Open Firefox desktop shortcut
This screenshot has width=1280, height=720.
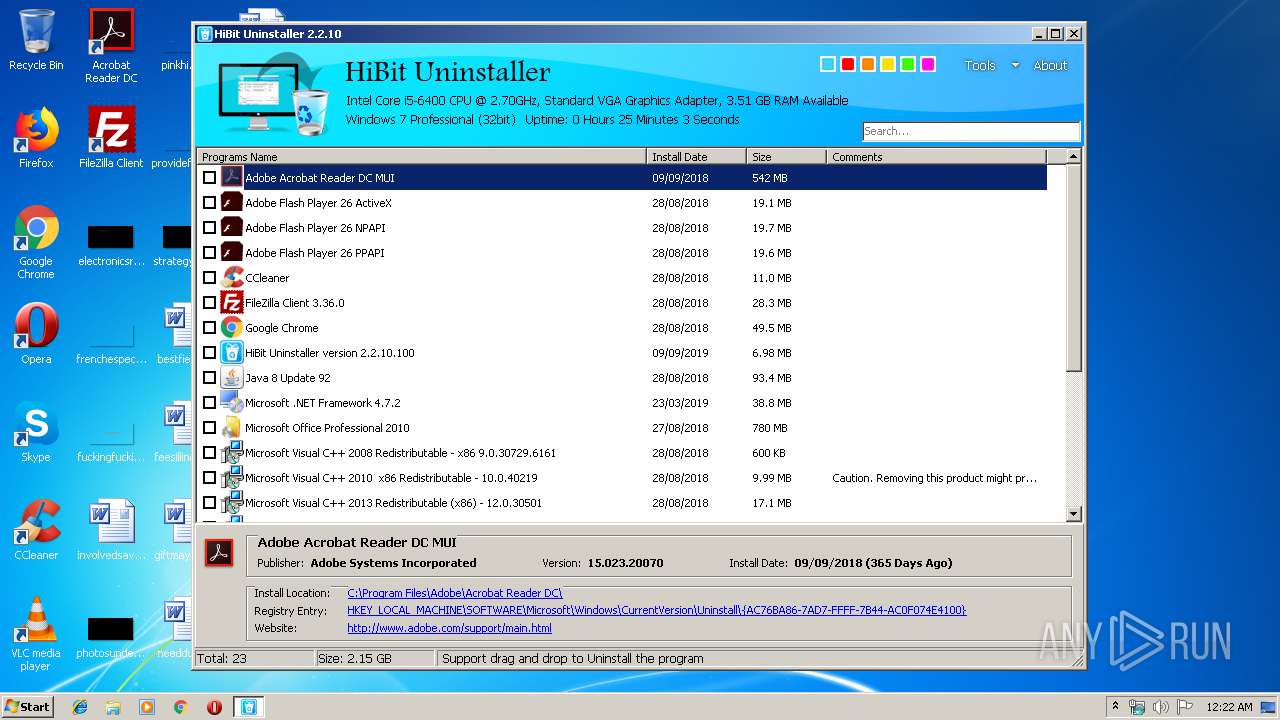click(36, 138)
